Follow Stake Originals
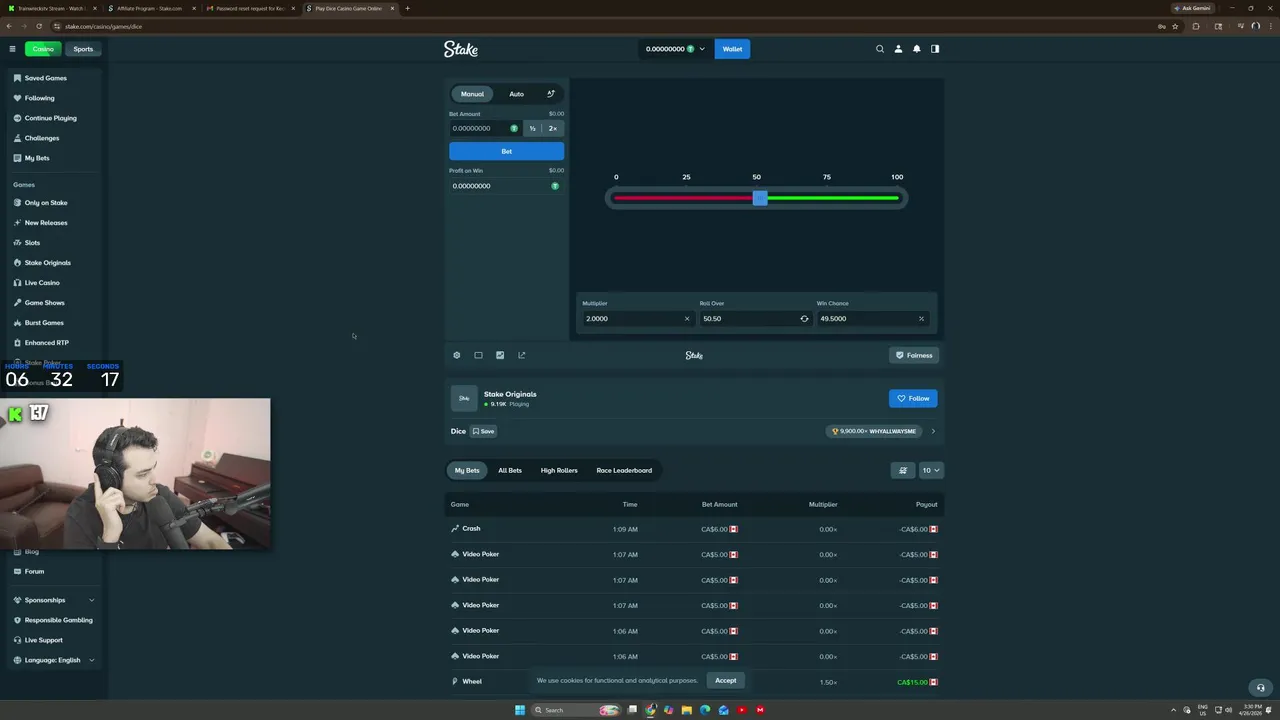Screen dimensions: 1280x720 point(913,398)
